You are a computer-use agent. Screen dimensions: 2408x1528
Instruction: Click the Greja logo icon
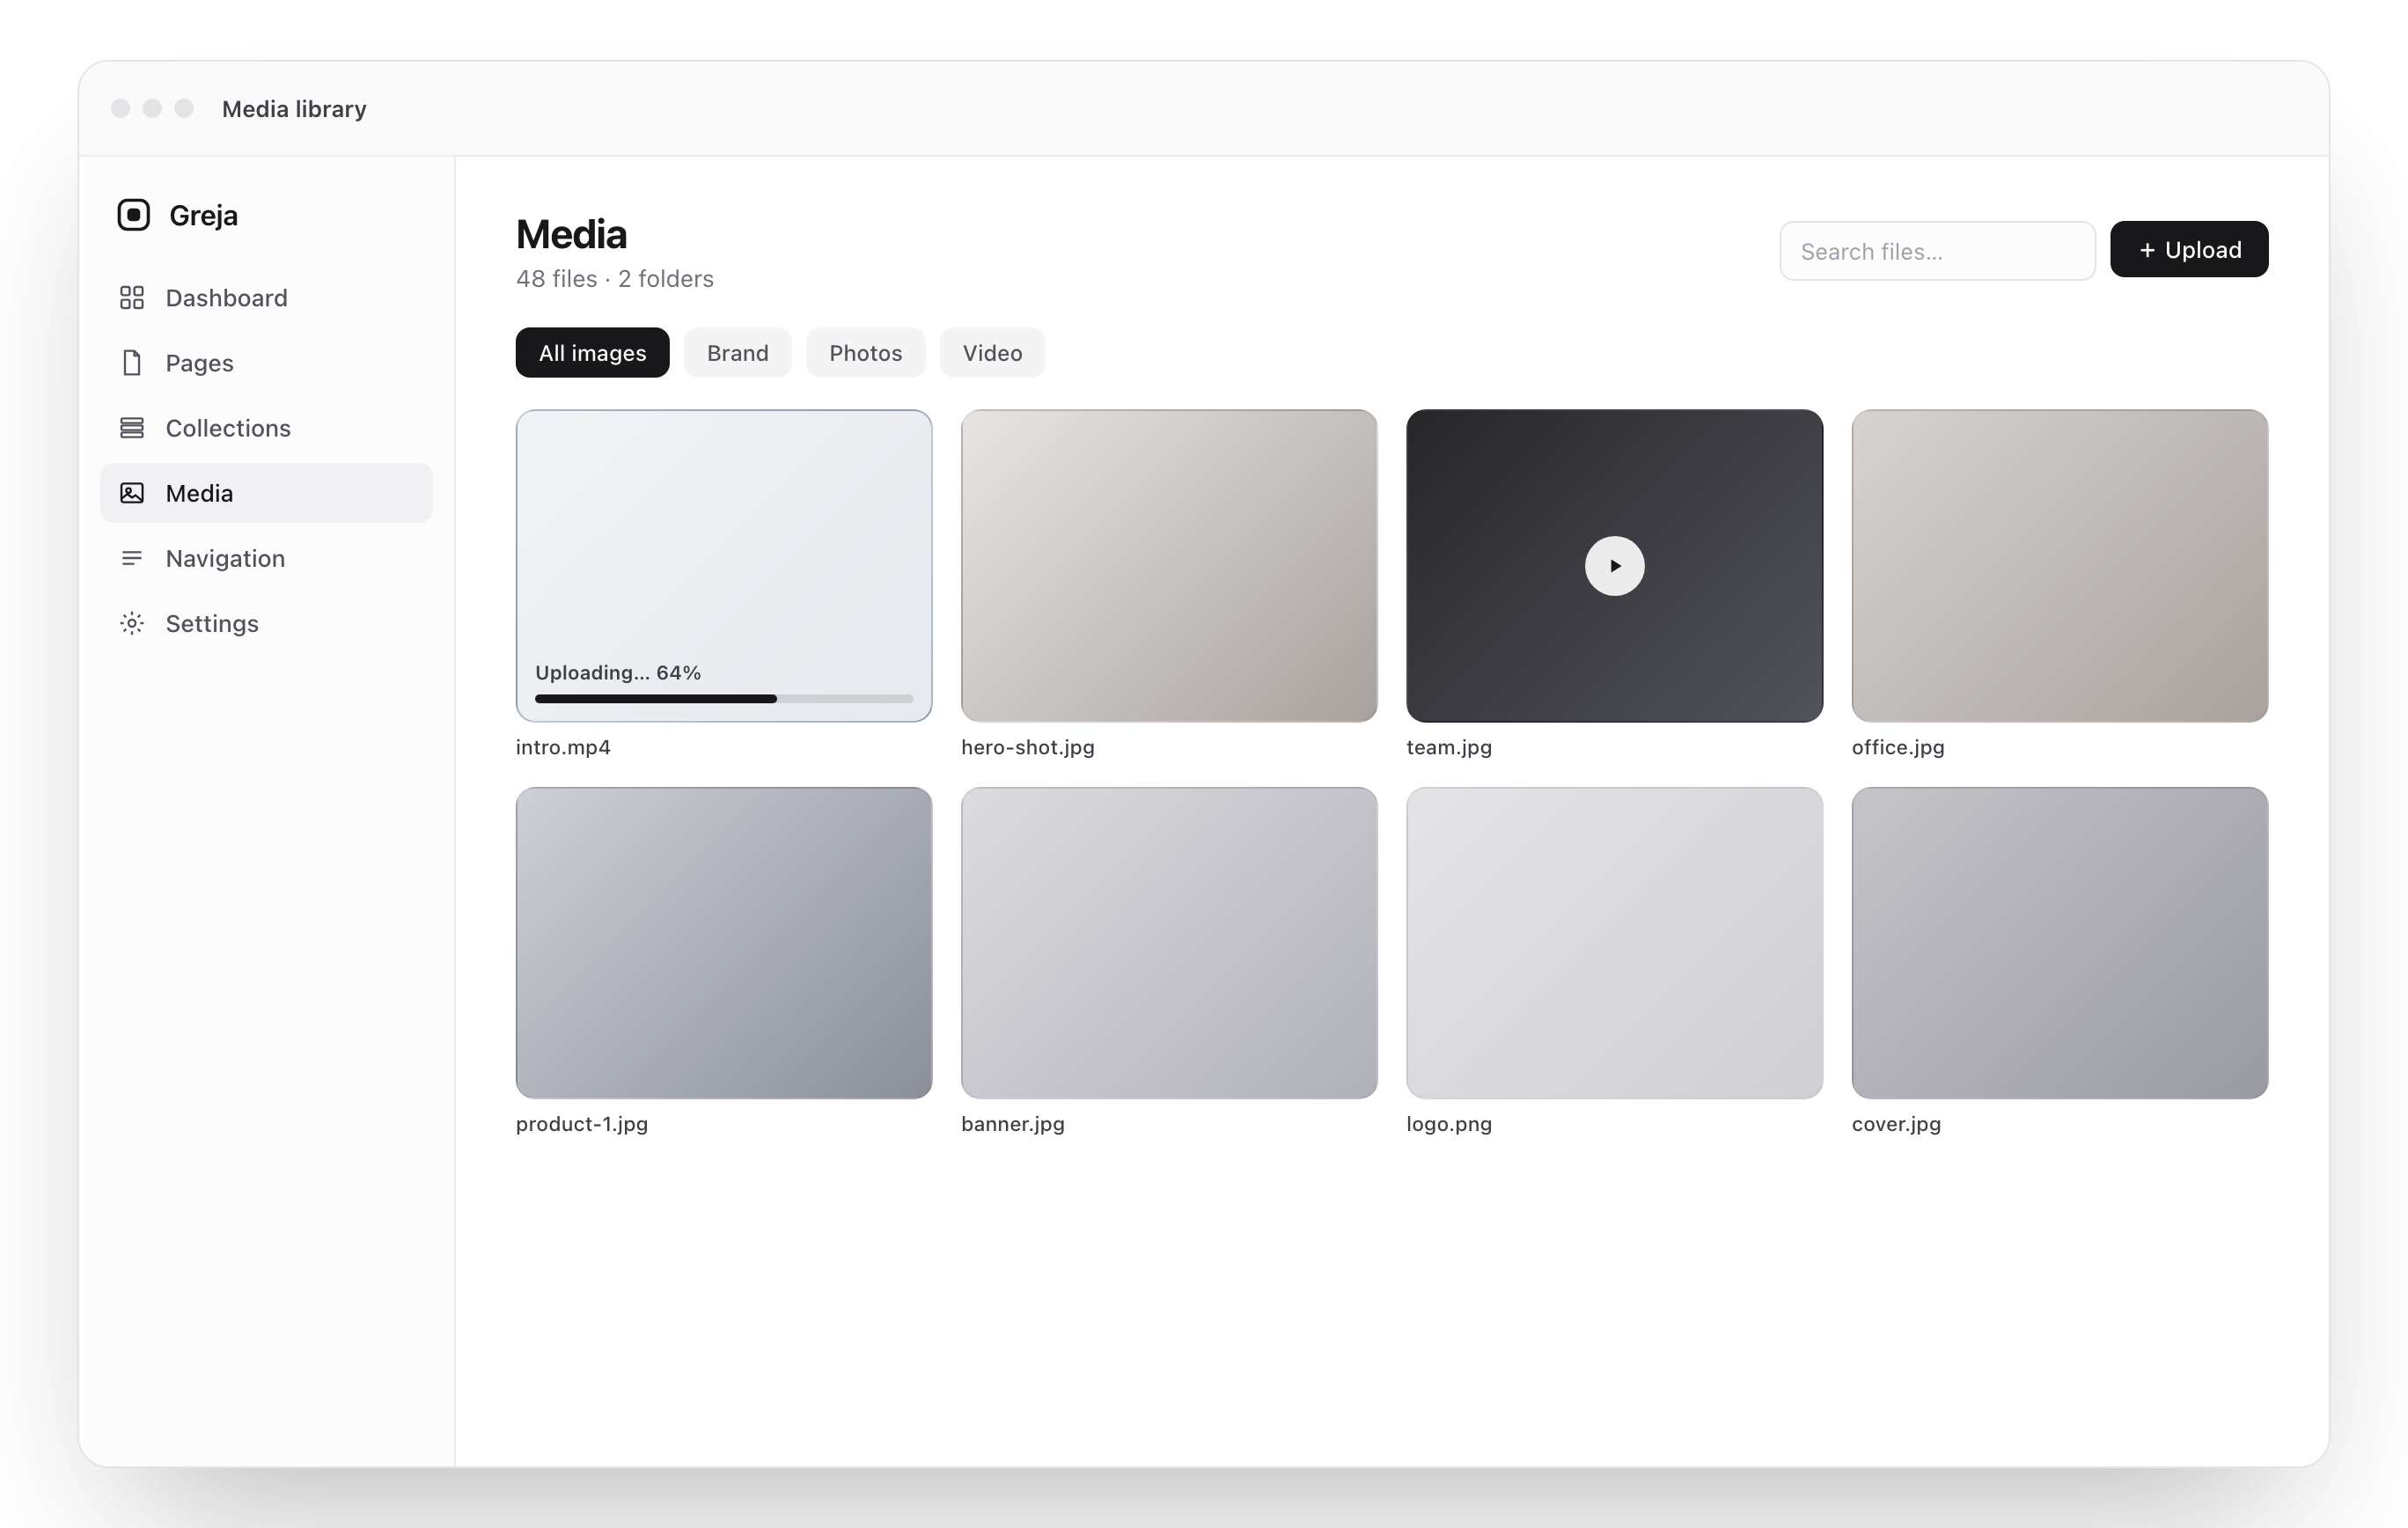coord(134,215)
